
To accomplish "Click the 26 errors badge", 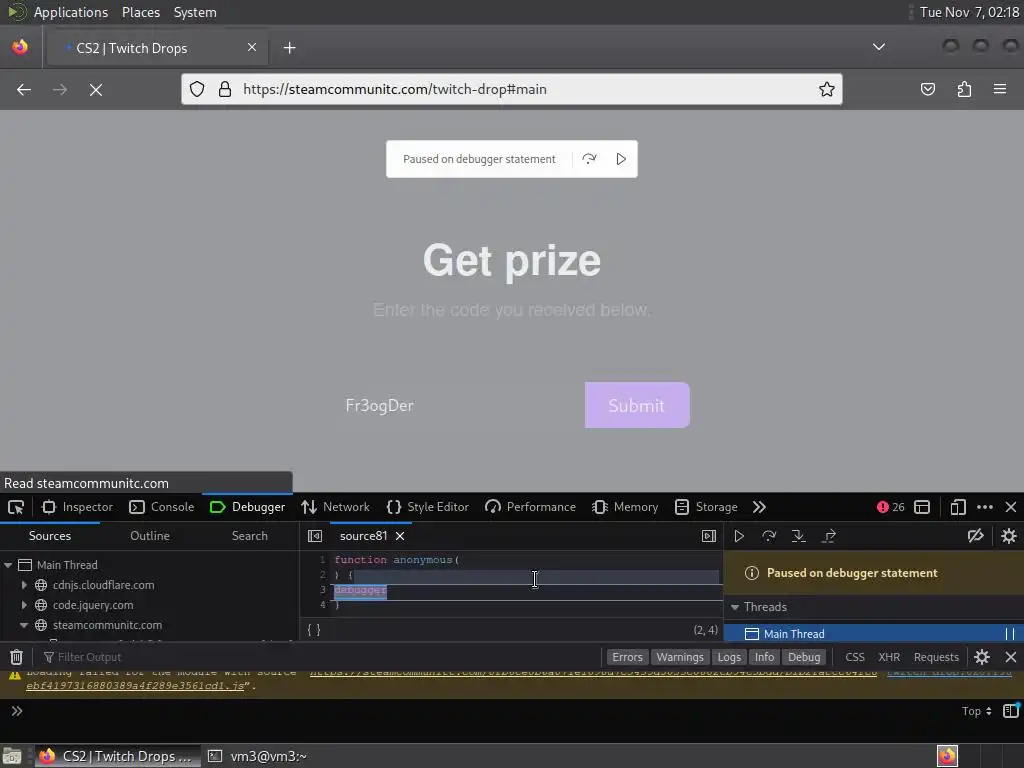I will 891,507.
